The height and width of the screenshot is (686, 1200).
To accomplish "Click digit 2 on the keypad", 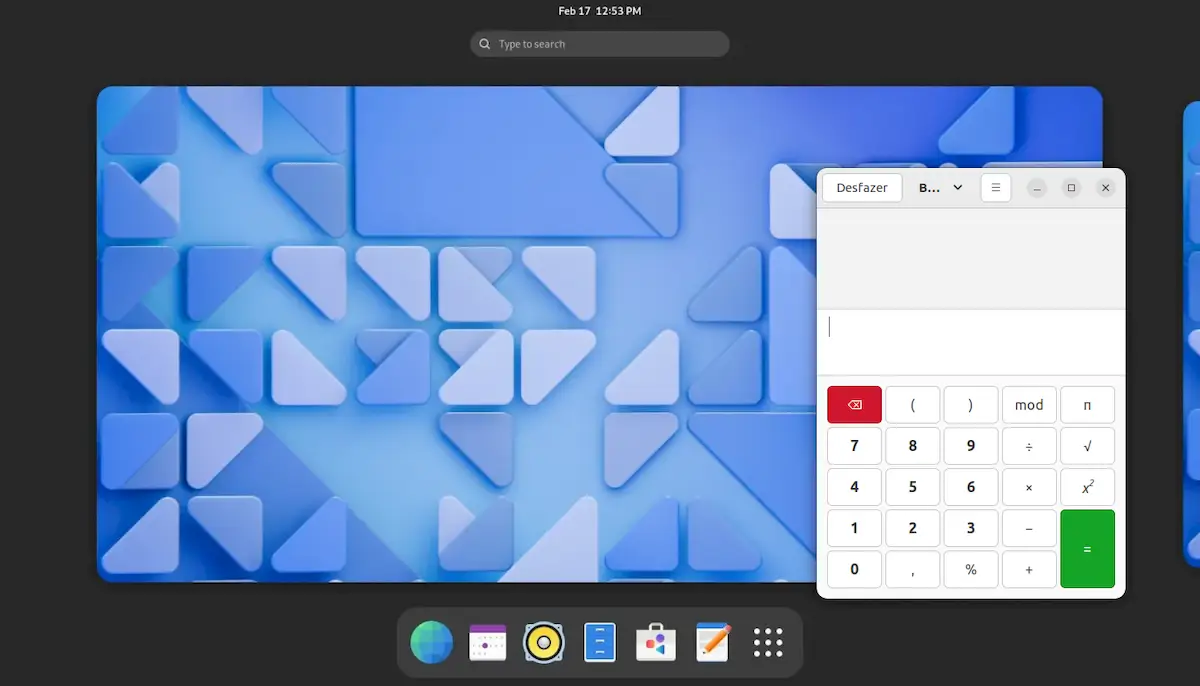I will coord(912,528).
